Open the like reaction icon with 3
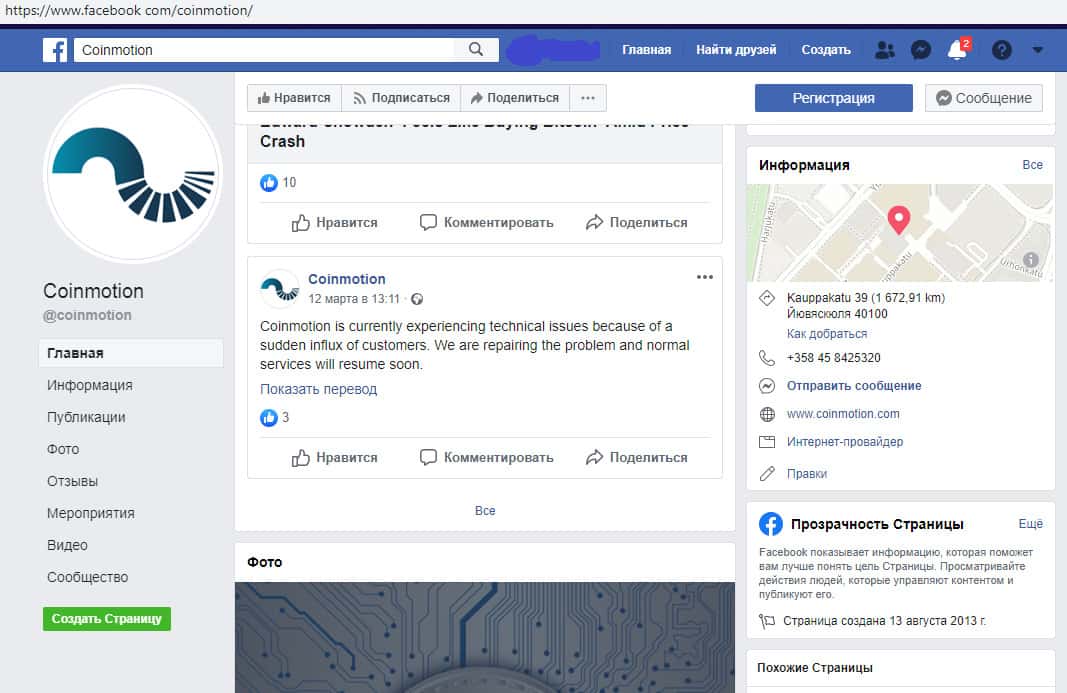 point(269,417)
